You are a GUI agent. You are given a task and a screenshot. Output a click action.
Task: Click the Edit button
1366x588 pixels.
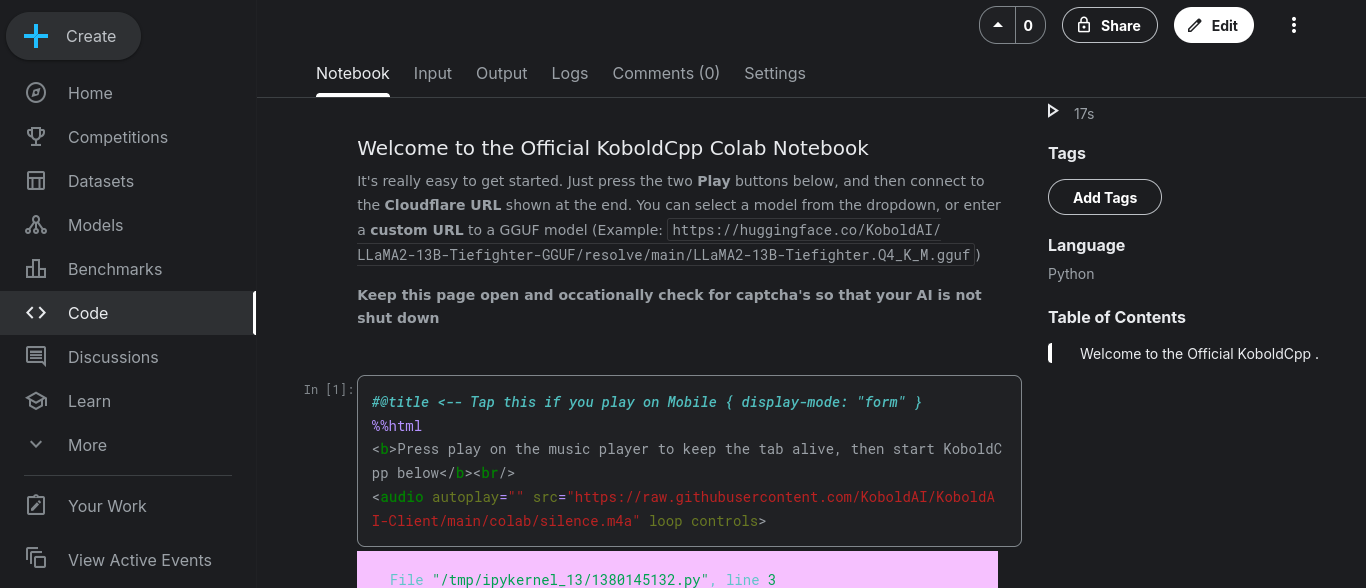[x=1214, y=26]
